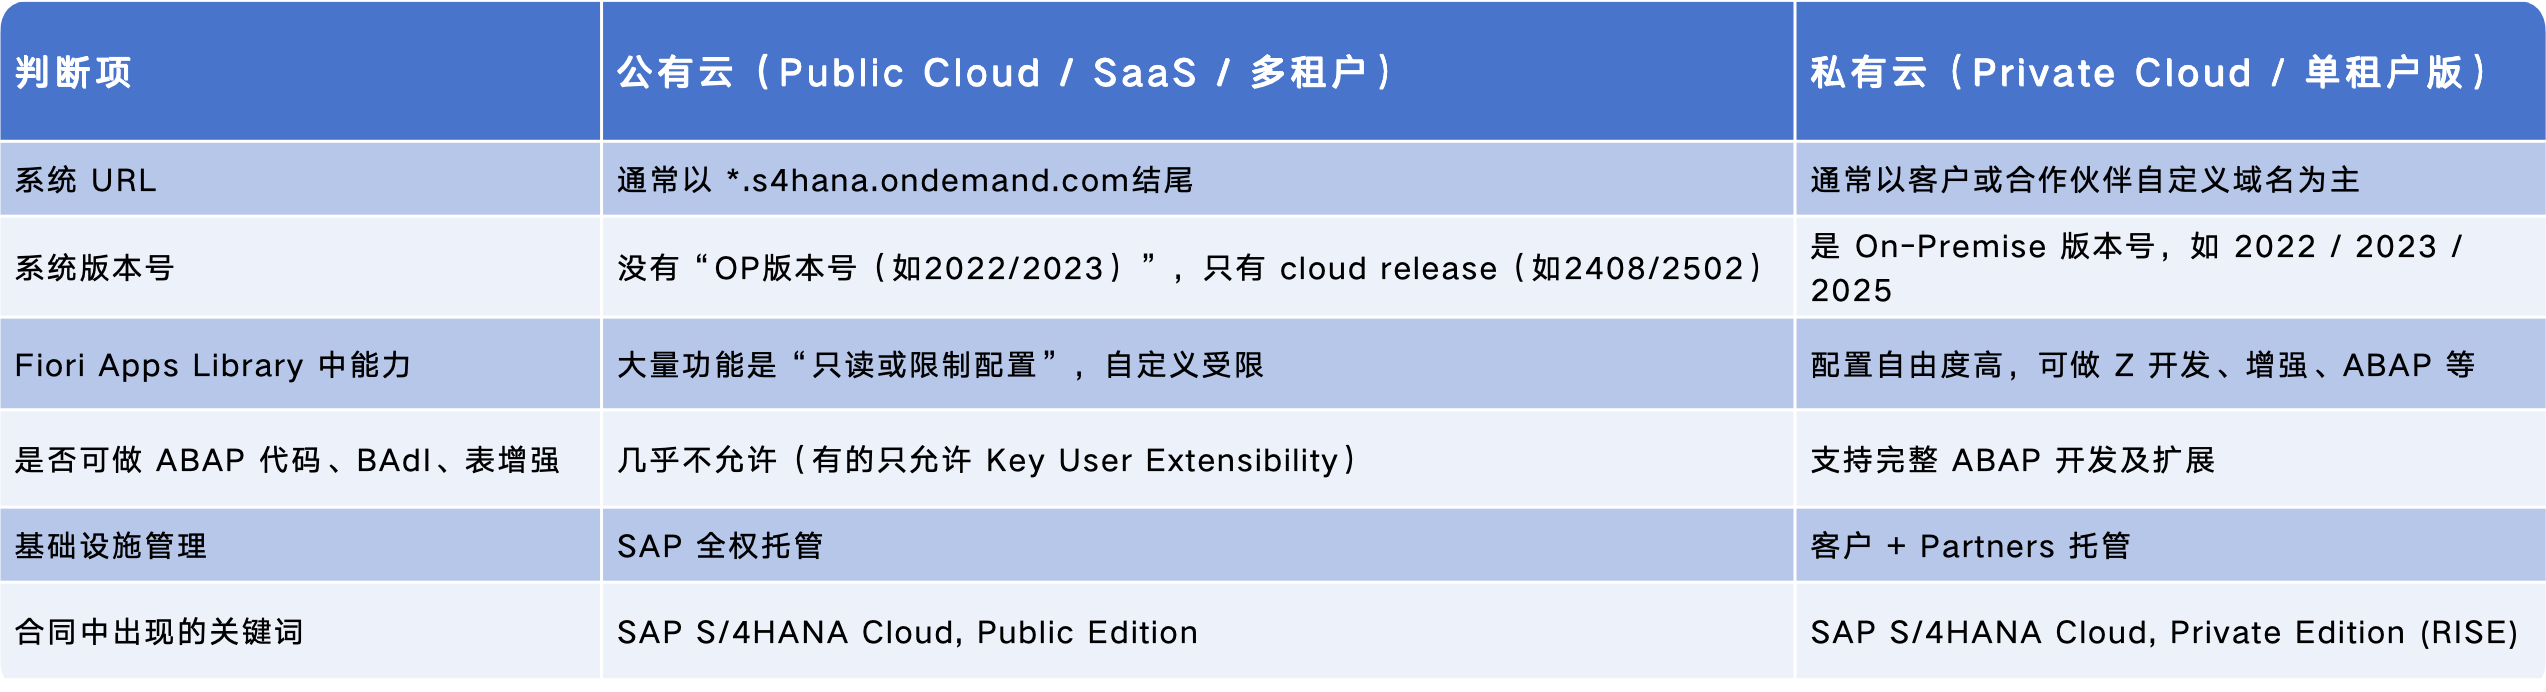Select the Fiori Apps Library 中能力 label
The height and width of the screenshot is (692, 2546).
tap(213, 365)
